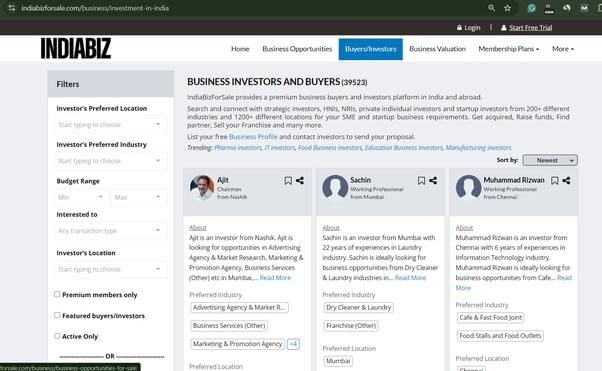Expand Budget Range Max dropdown
Image resolution: width=602 pixels, height=371 pixels.
click(139, 197)
